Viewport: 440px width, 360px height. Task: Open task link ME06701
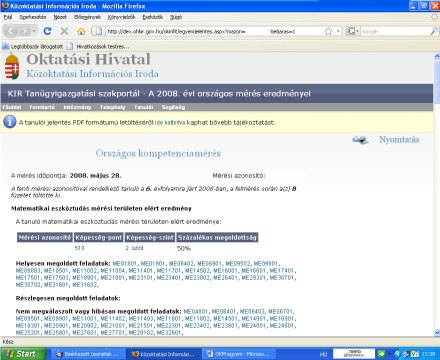[281, 312]
